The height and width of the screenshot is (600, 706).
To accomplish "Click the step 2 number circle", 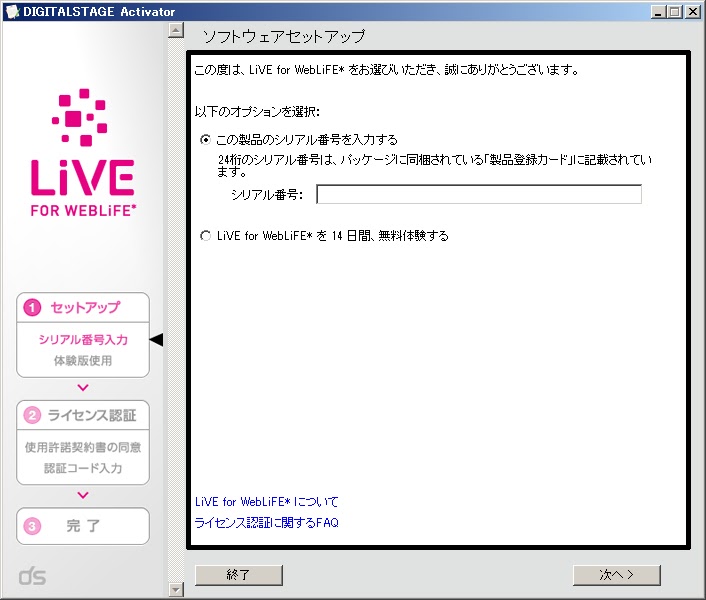I will point(32,415).
